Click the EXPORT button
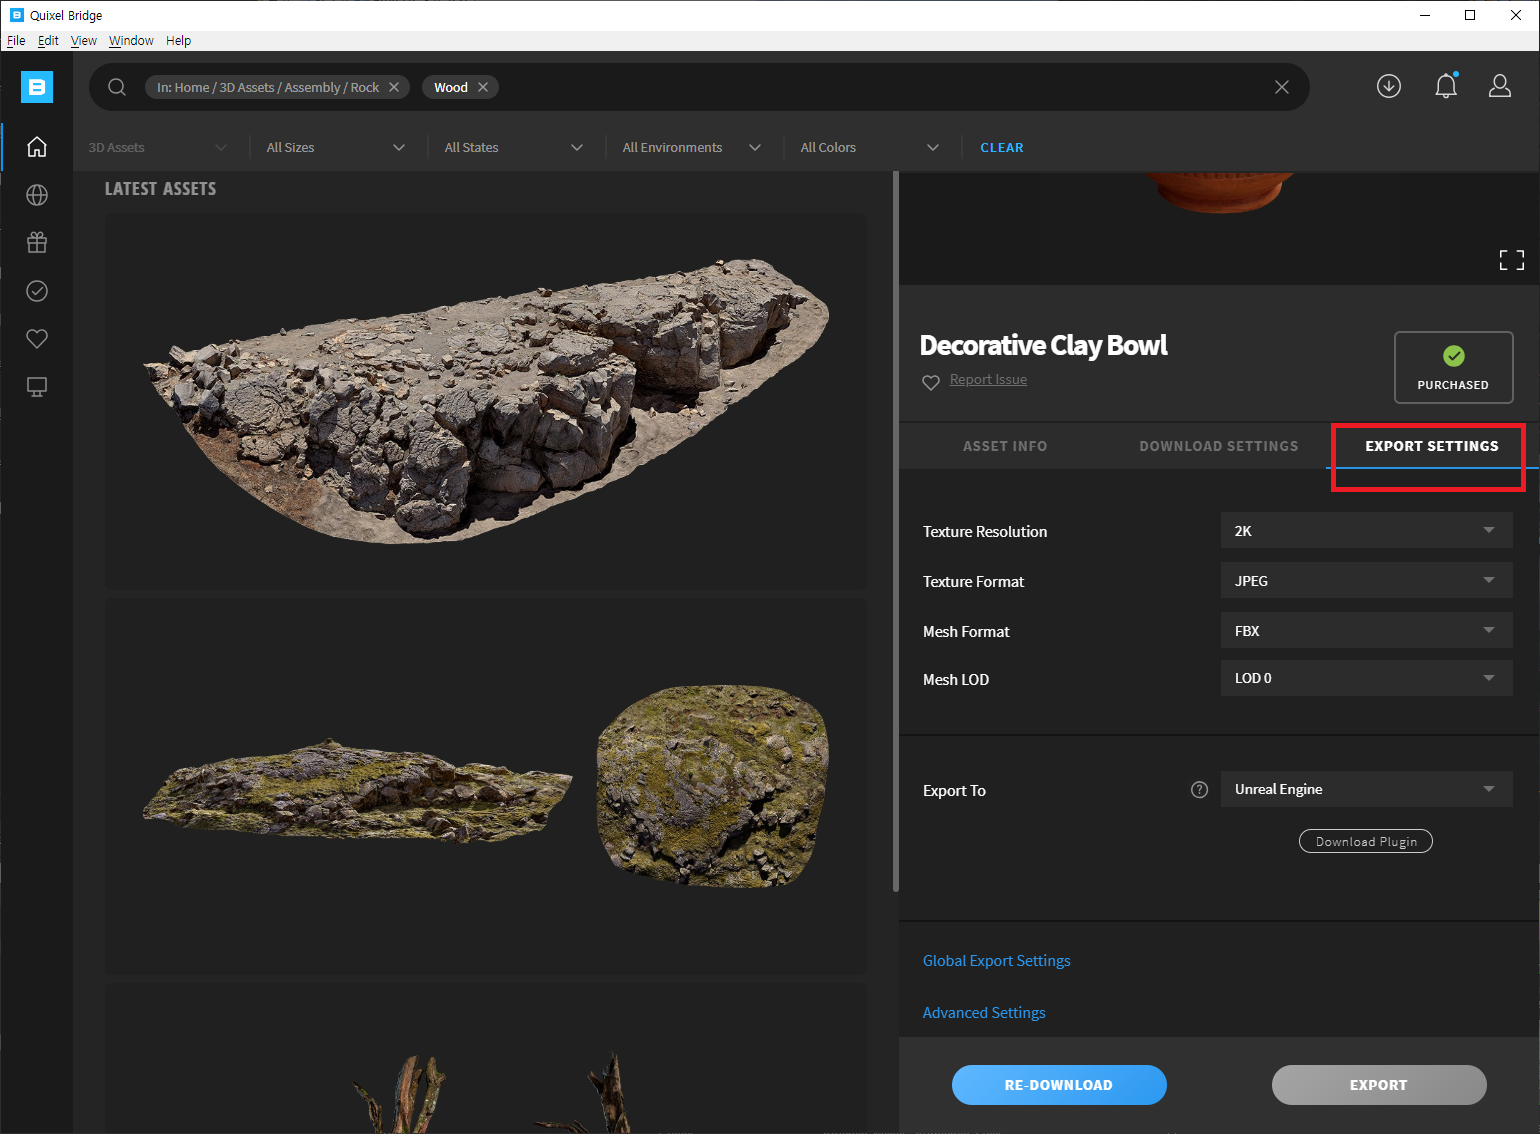Viewport: 1540px width, 1138px height. (x=1379, y=1085)
